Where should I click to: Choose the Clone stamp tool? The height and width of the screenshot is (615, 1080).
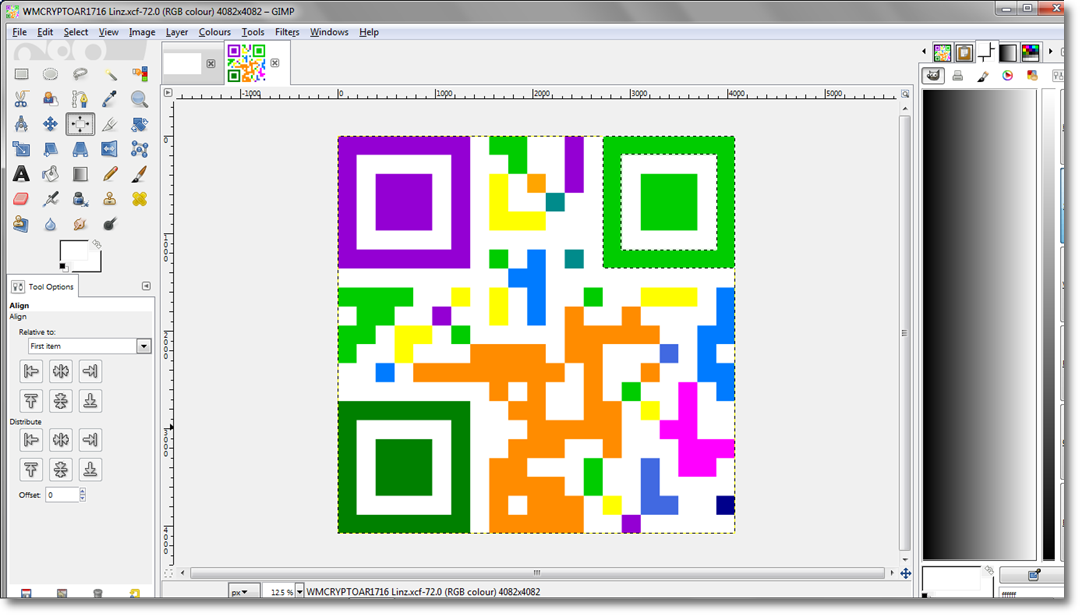110,199
